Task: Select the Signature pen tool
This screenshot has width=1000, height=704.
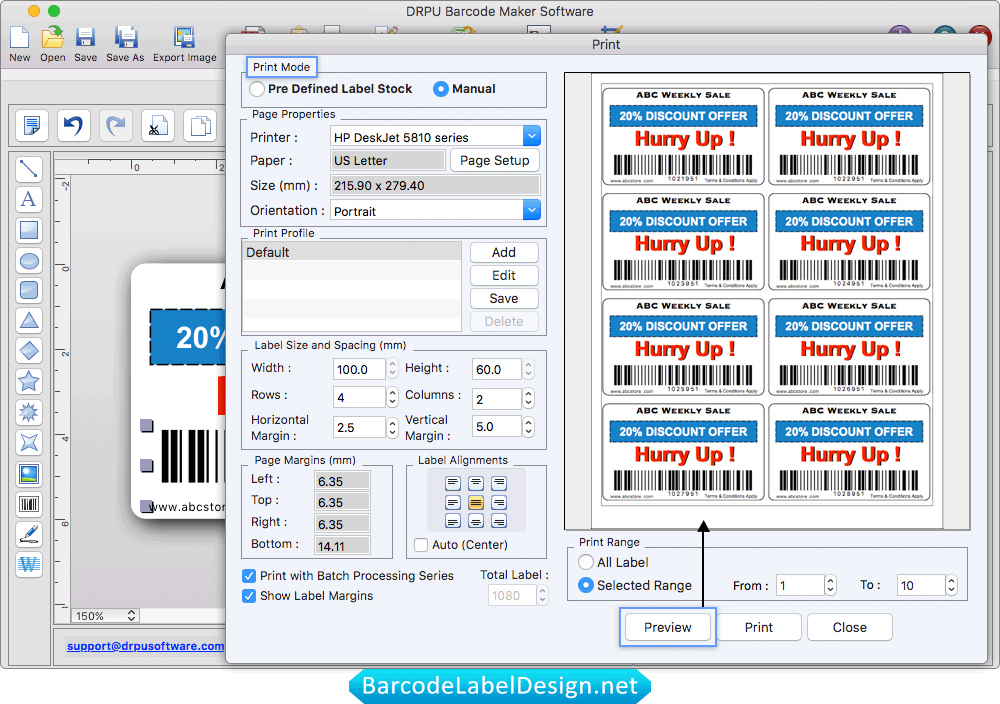Action: pos(29,534)
